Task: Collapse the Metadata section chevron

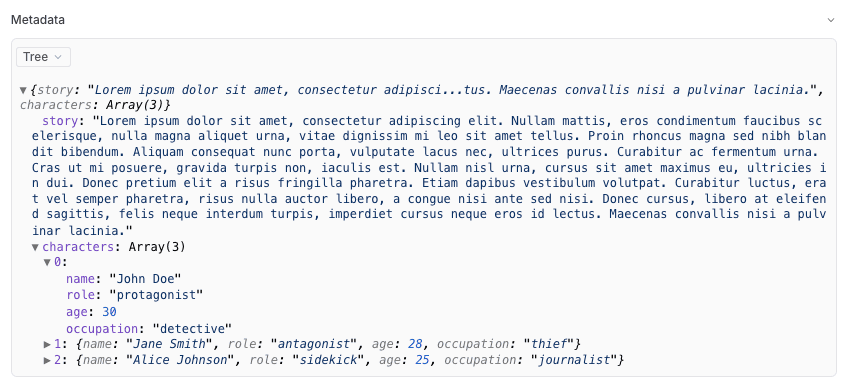Action: [x=831, y=20]
